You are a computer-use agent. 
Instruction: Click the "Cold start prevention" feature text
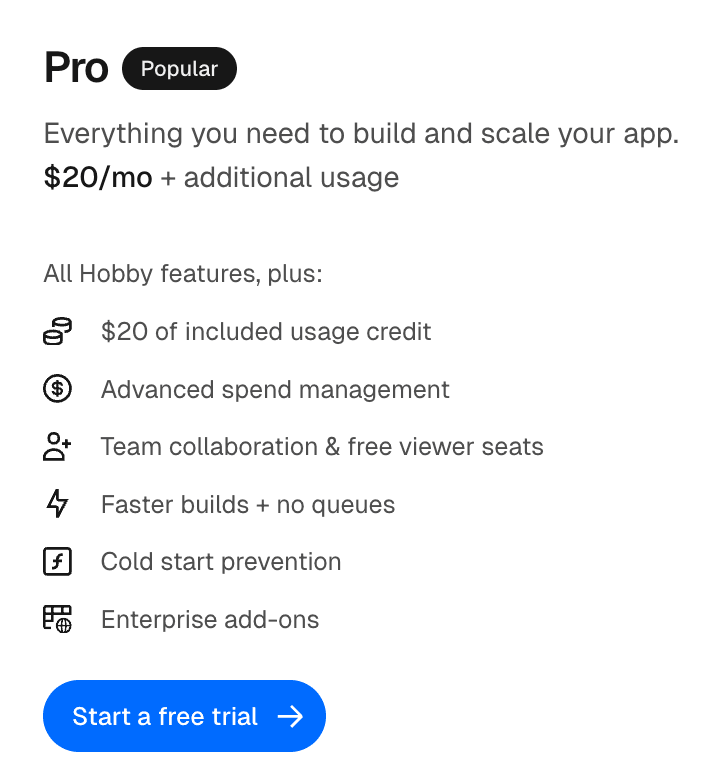pos(221,562)
